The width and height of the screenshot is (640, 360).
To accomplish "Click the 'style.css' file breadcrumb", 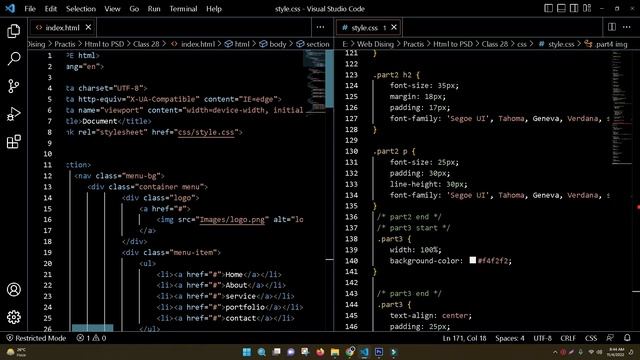I will click(556, 44).
